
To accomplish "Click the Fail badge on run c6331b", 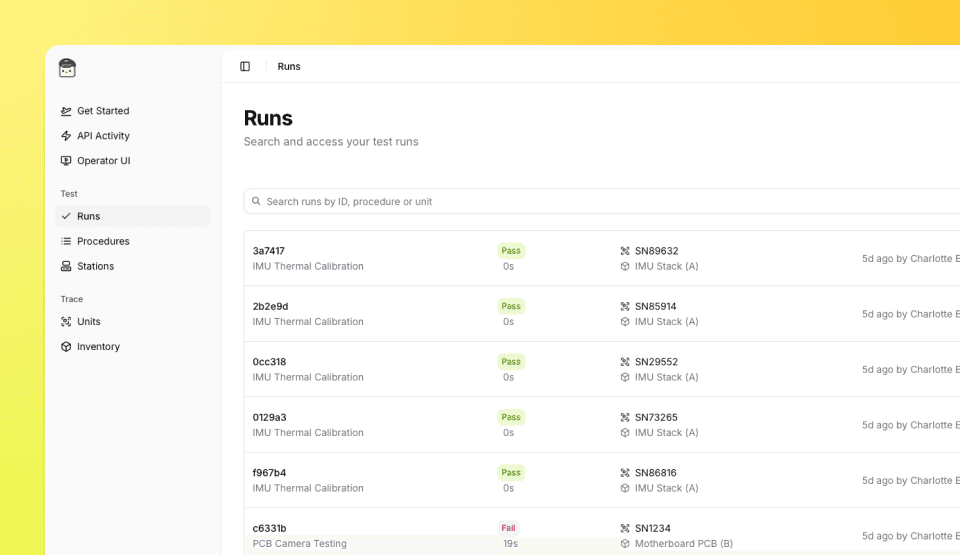I will (x=508, y=528).
